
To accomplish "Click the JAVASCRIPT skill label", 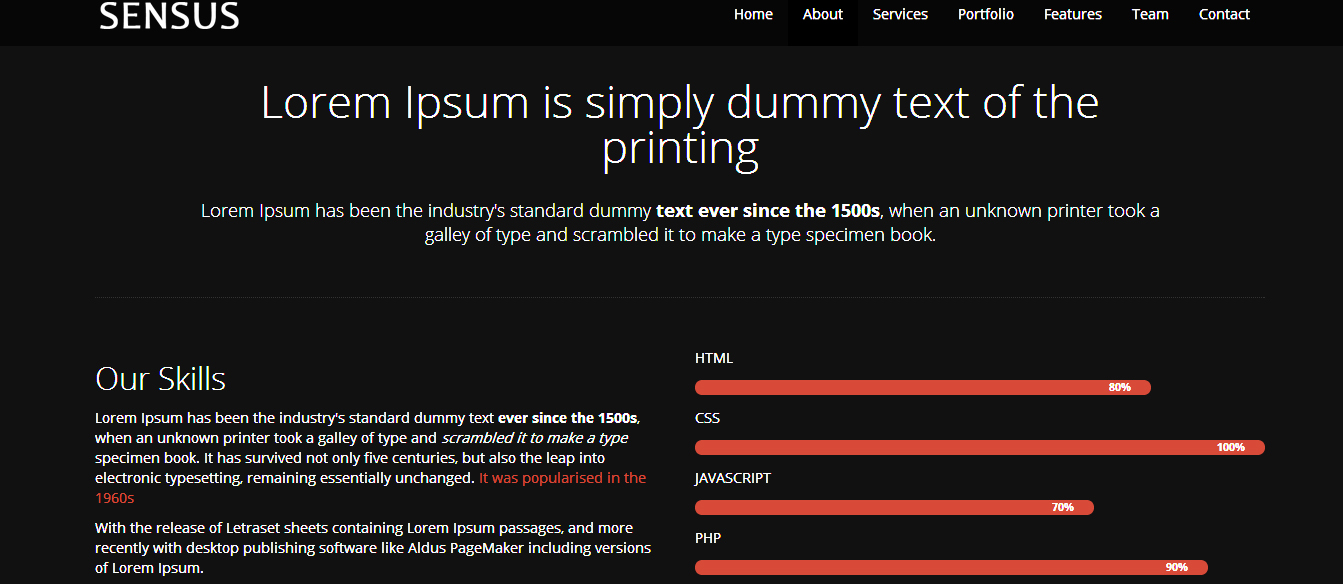I will [x=732, y=478].
